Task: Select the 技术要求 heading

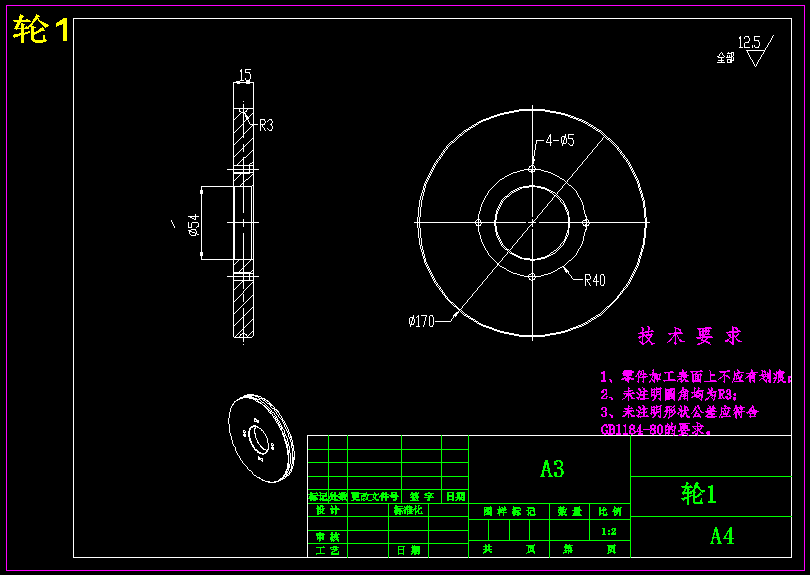Action: 690,336
